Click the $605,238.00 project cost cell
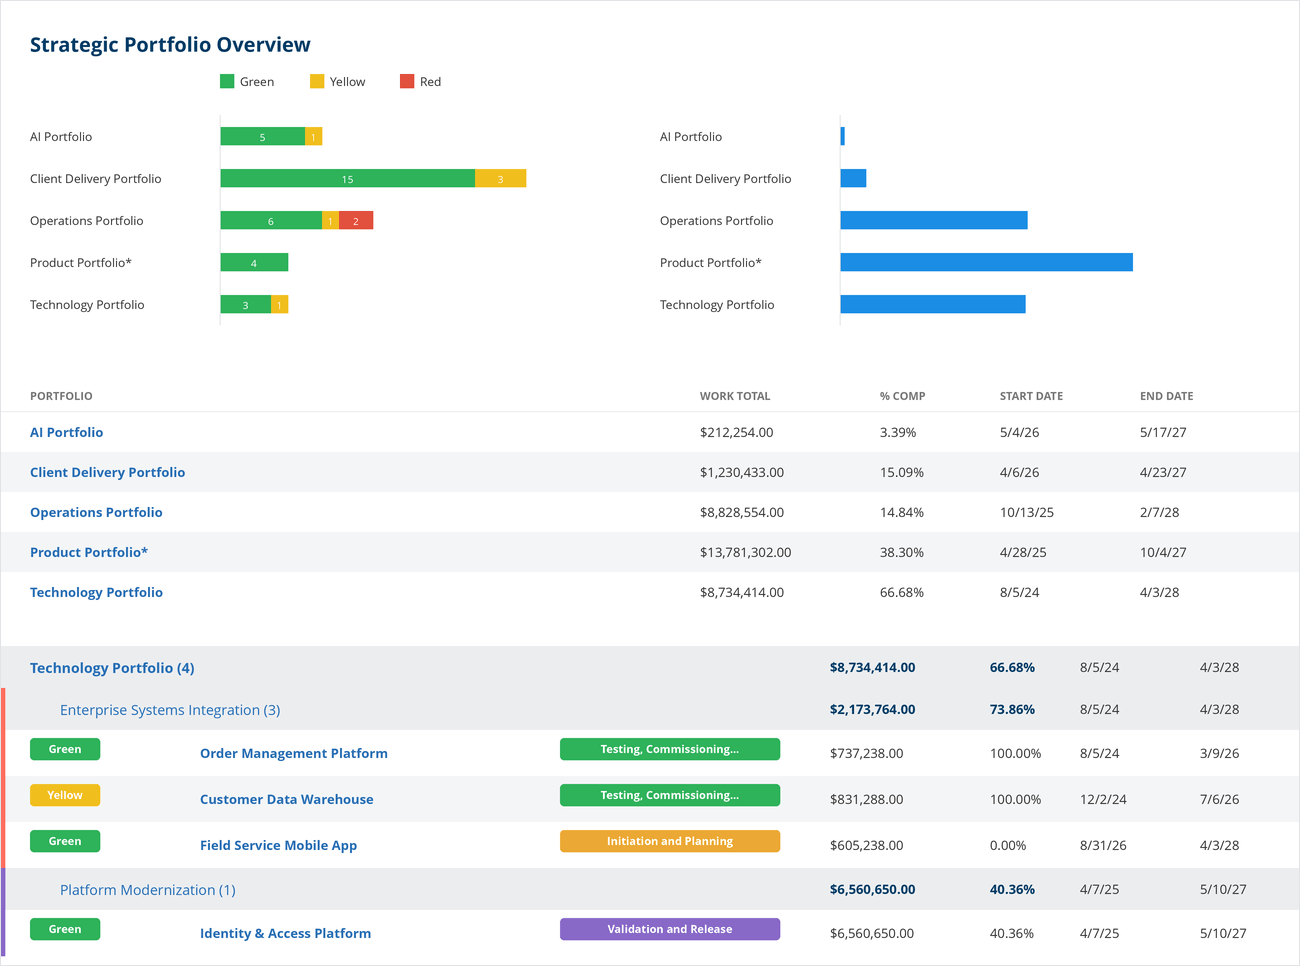The width and height of the screenshot is (1300, 966). click(867, 845)
